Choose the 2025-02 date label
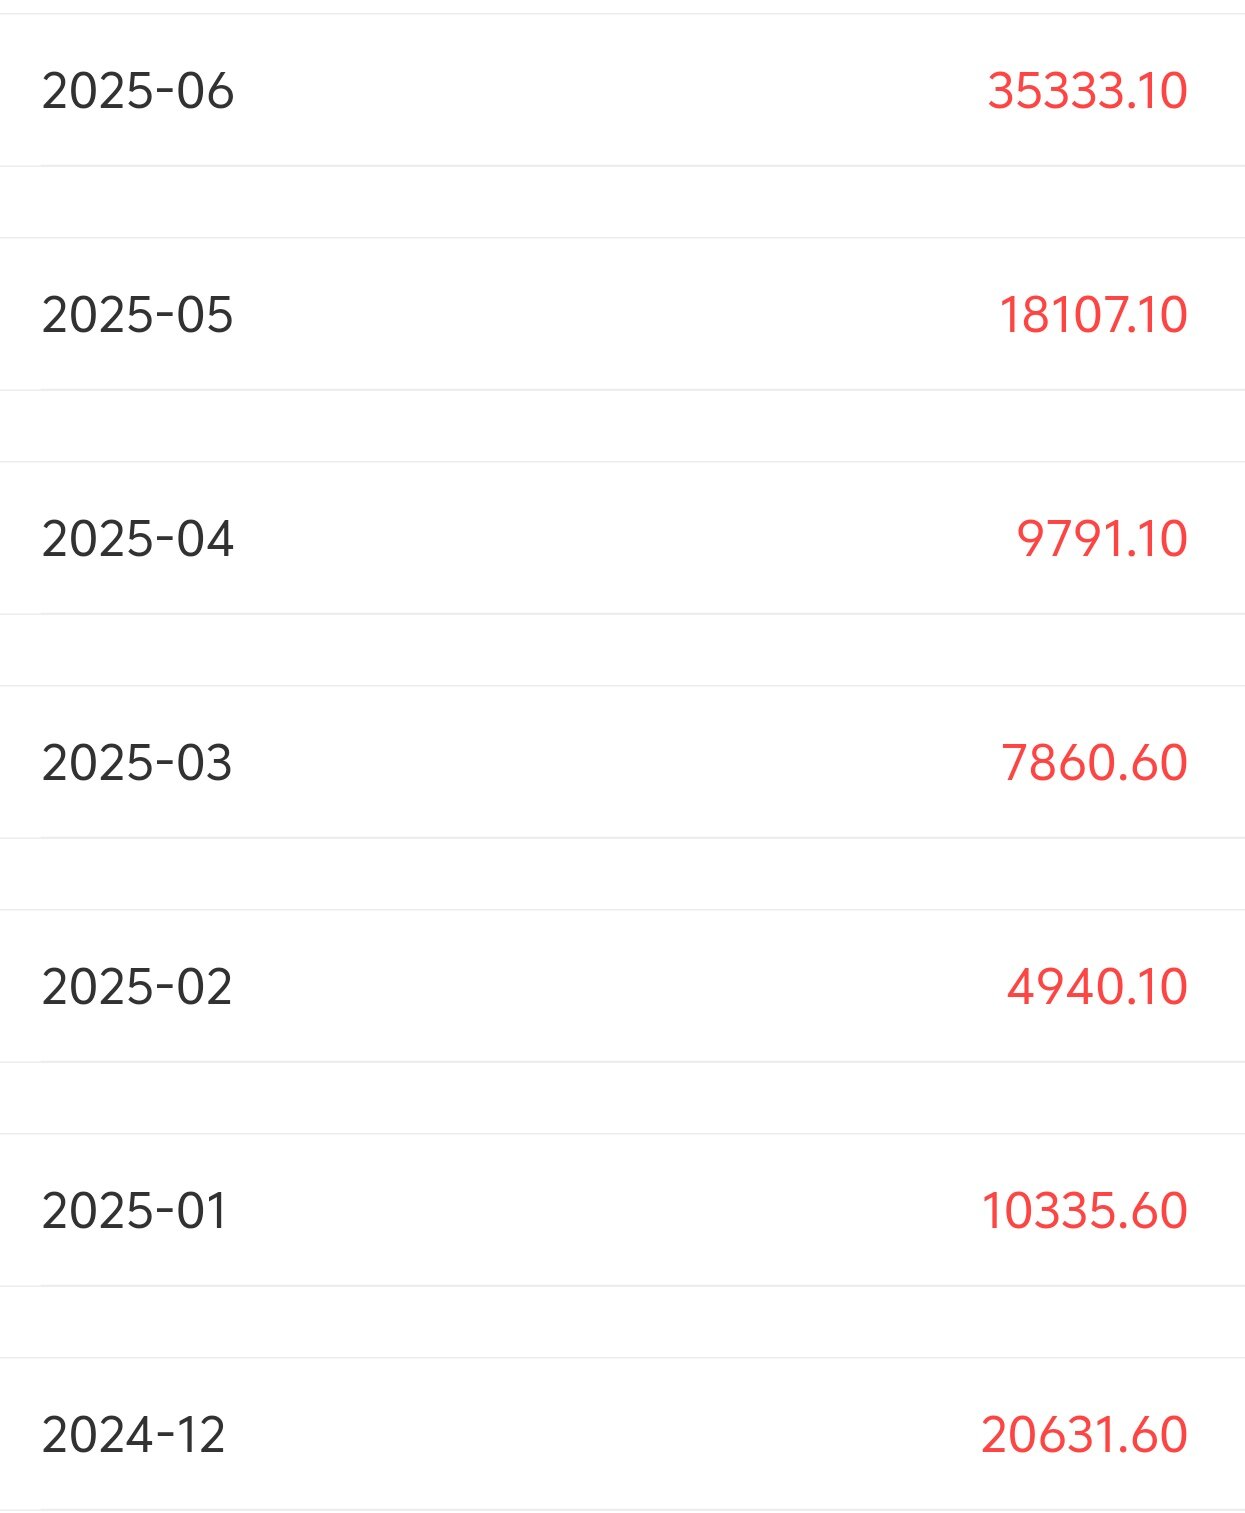Viewport: 1245px width, 1513px height. 137,986
